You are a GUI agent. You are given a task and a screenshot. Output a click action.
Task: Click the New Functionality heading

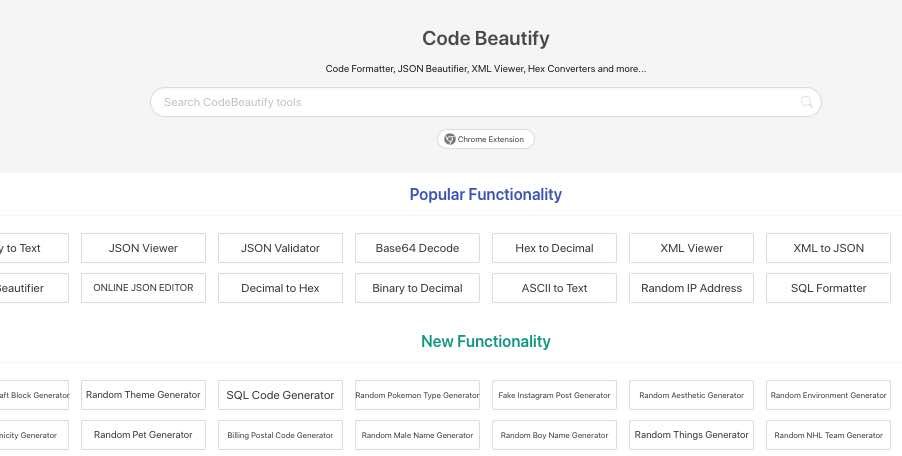click(486, 341)
